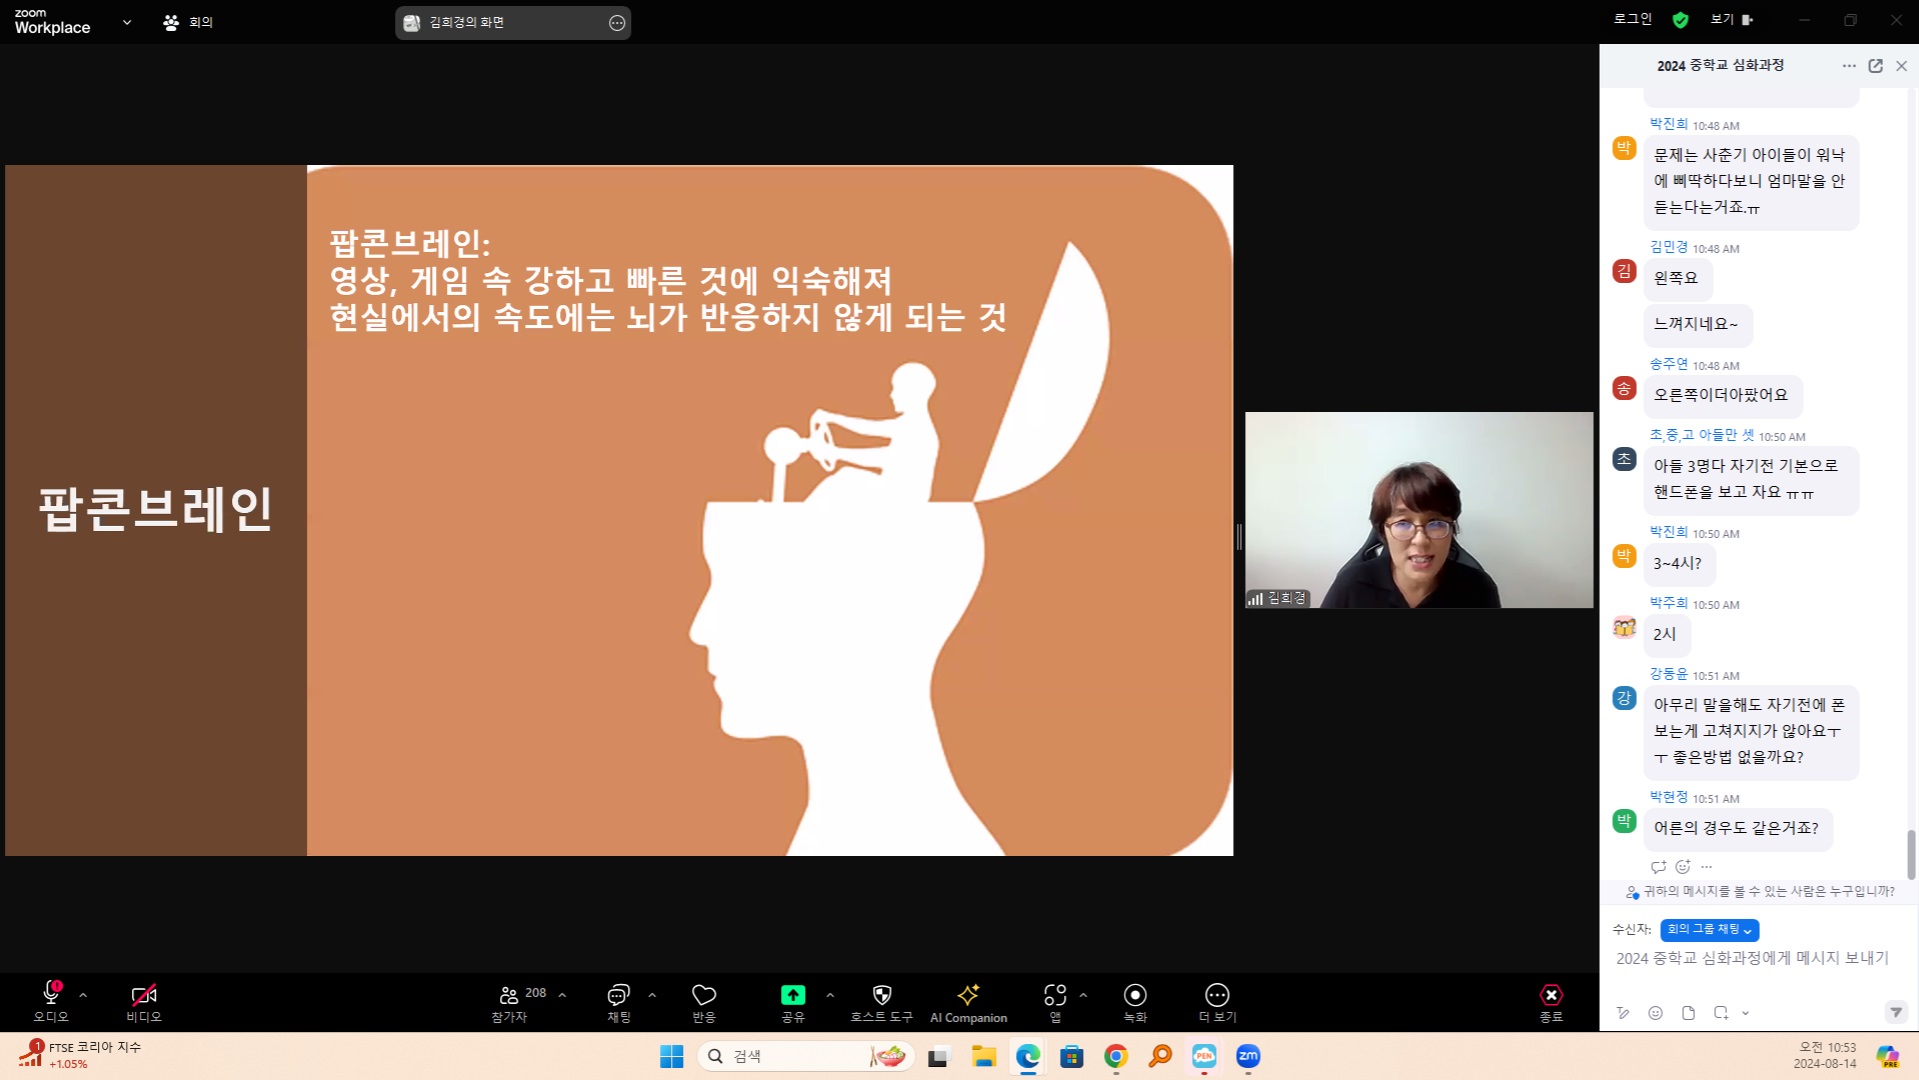Click the divider handle beside speaker video
Image resolution: width=1919 pixels, height=1080 pixels.
pyautogui.click(x=1239, y=537)
